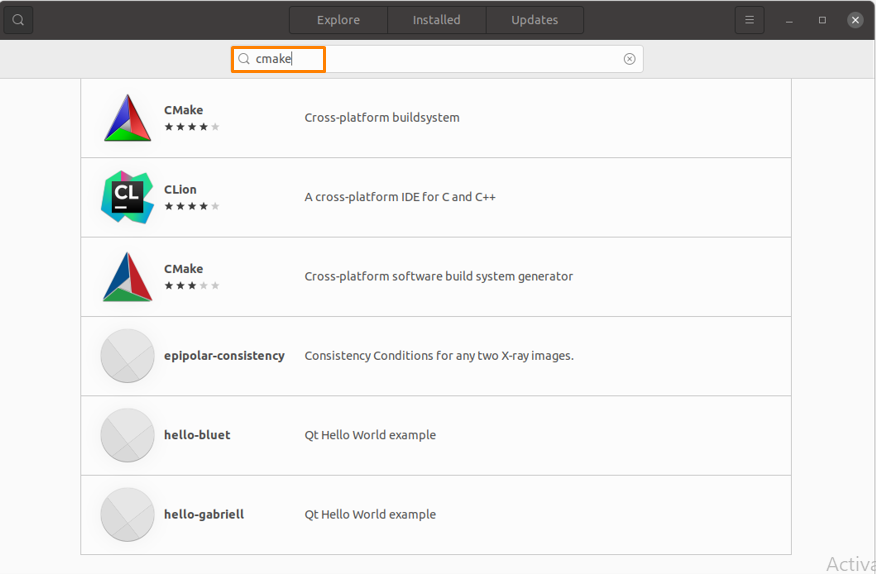Switch to the Updates tab

pyautogui.click(x=535, y=20)
